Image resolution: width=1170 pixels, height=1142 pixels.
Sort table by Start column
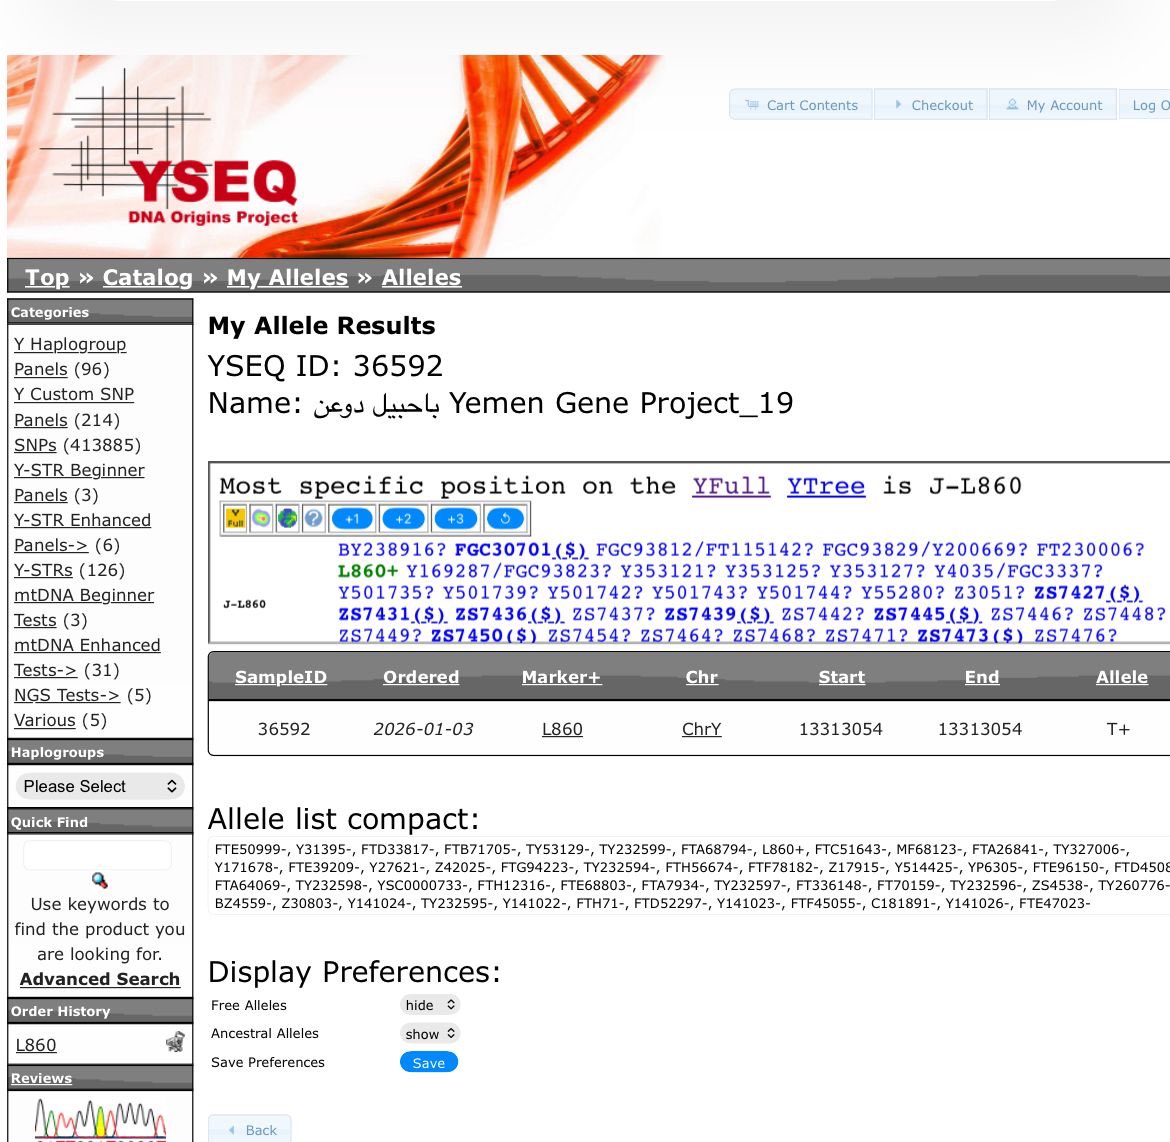842,677
